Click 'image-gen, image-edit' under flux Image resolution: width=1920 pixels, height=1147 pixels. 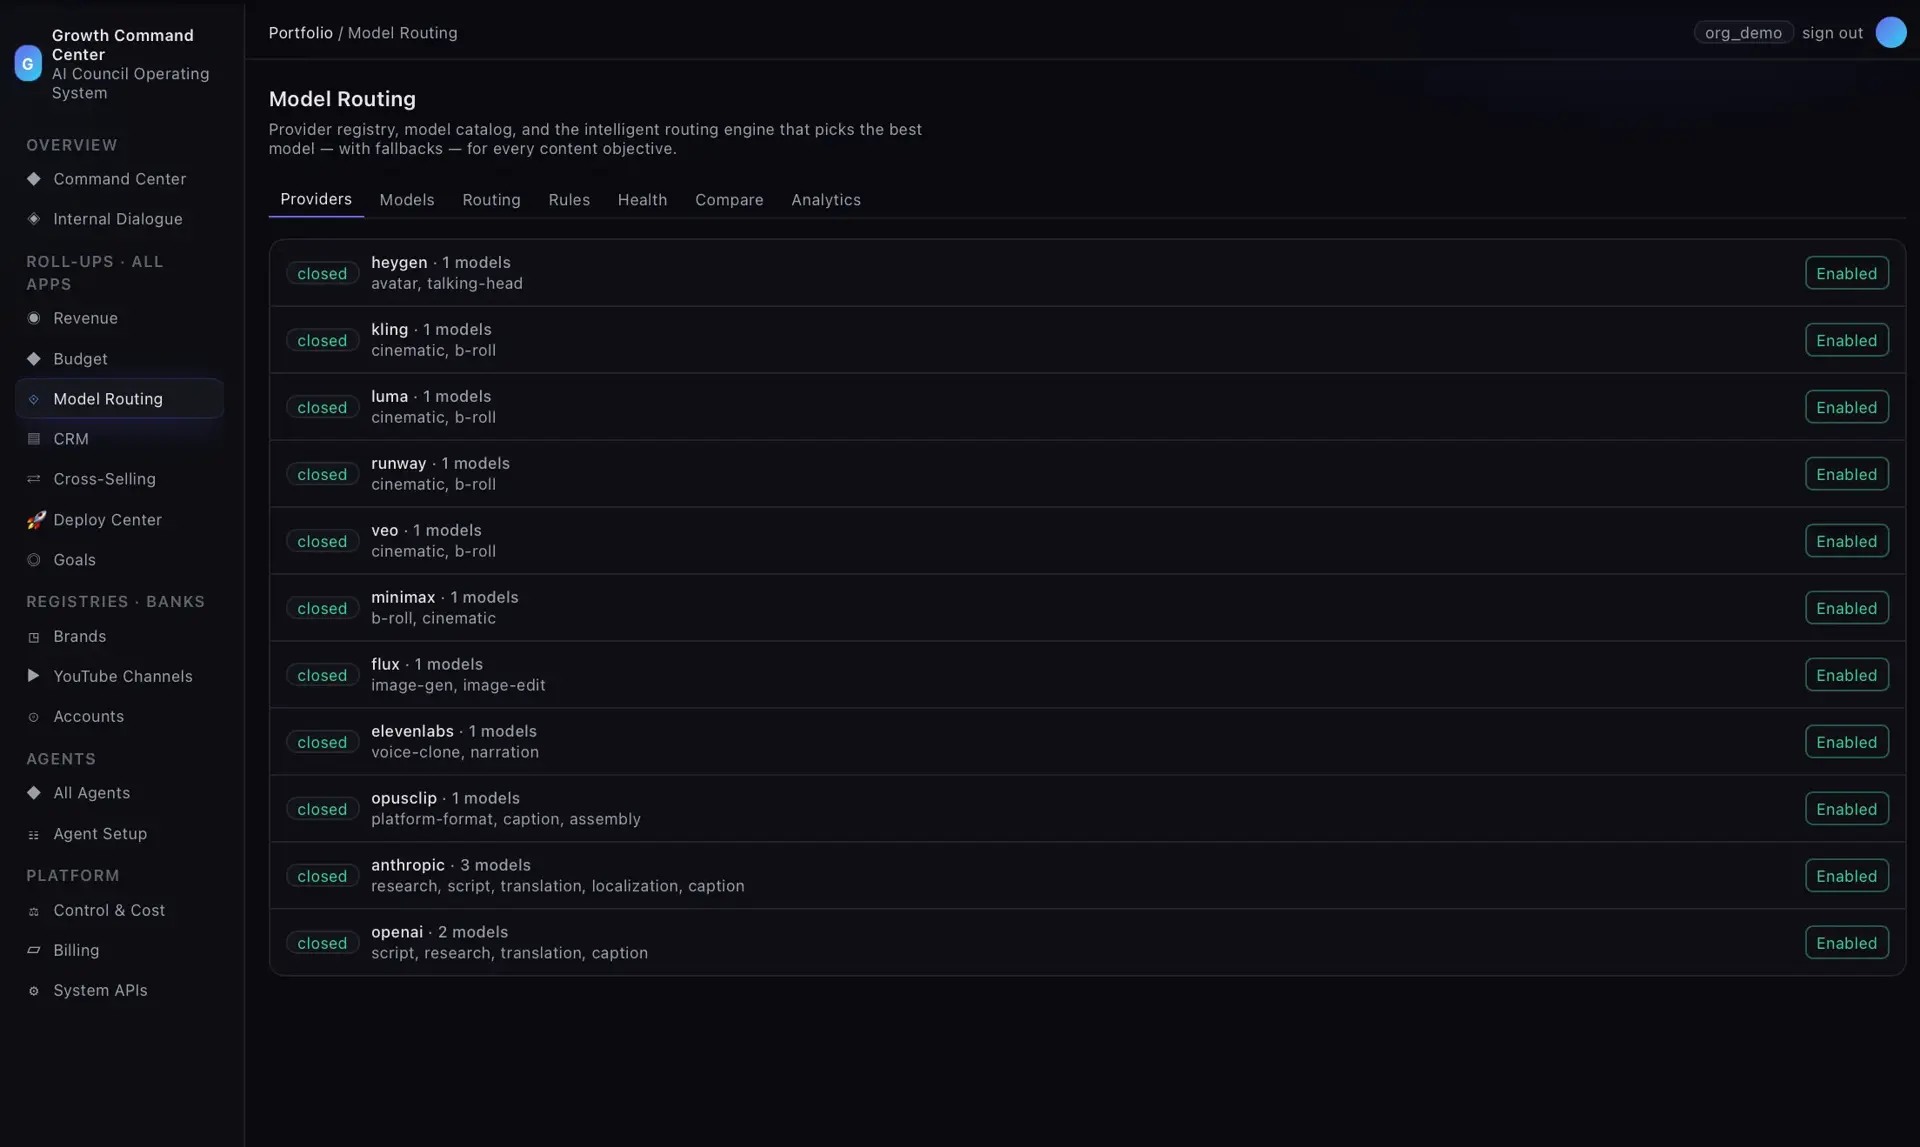coord(458,685)
